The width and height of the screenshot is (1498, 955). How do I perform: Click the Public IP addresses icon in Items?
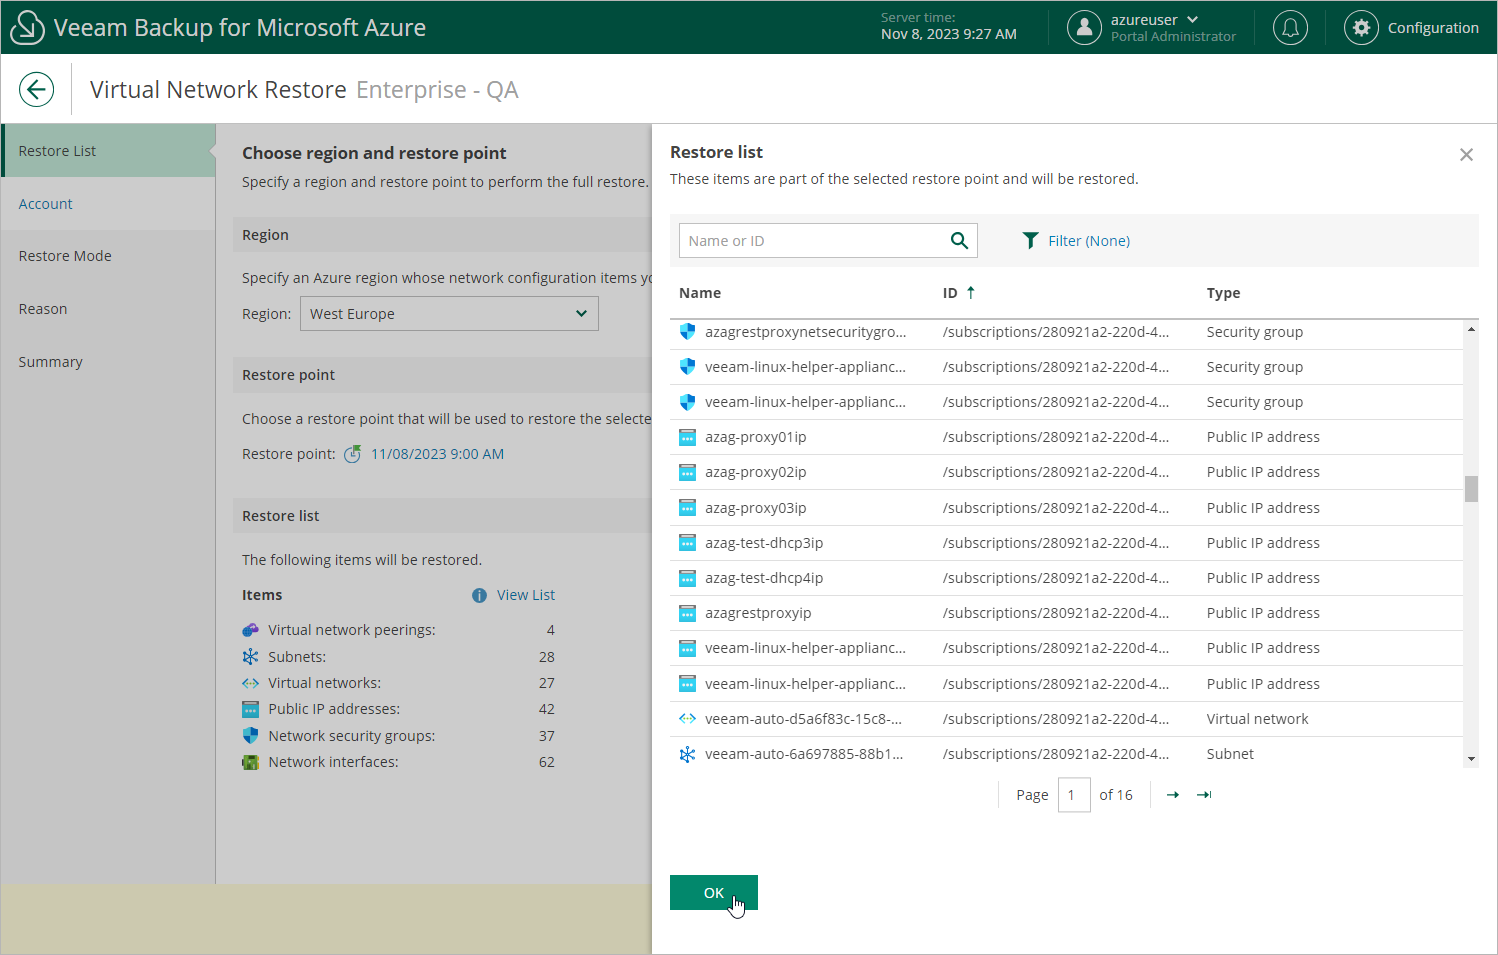tap(250, 709)
